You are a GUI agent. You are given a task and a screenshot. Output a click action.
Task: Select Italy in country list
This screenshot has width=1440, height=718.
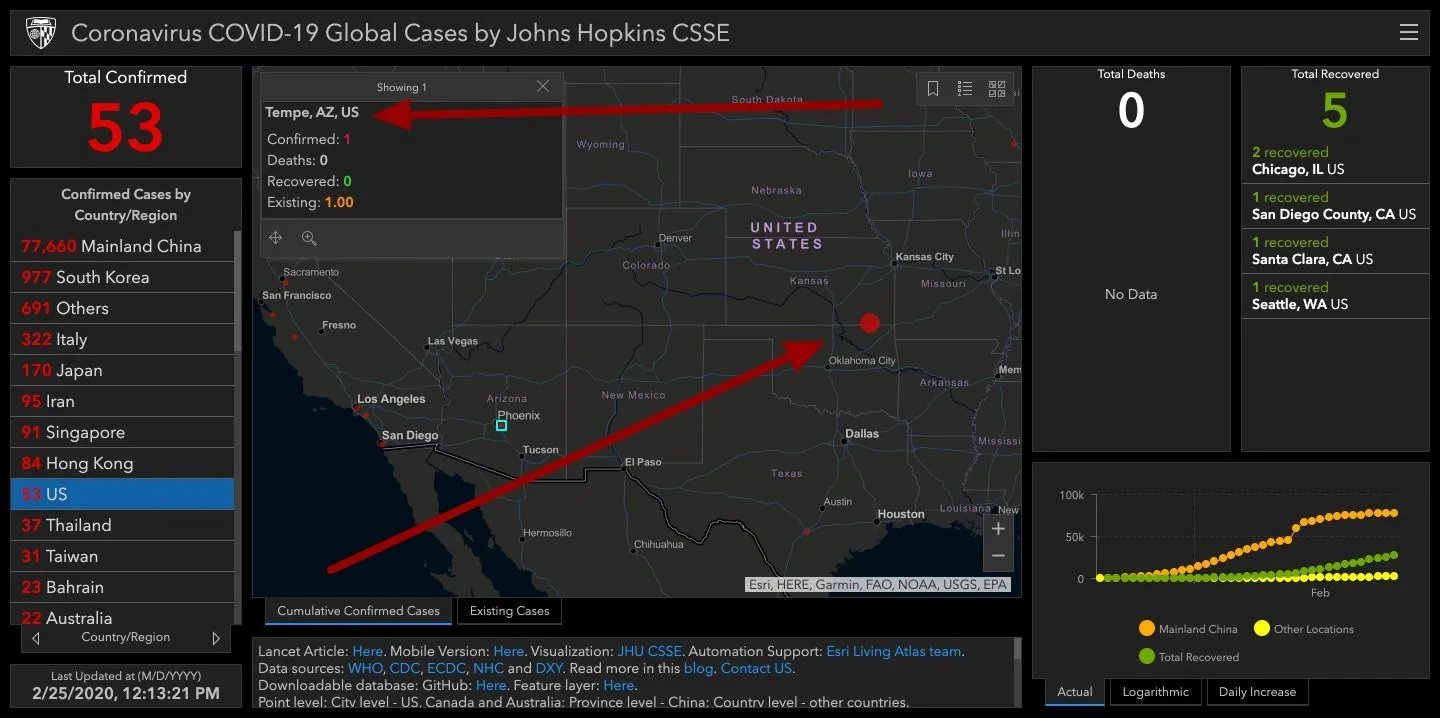tap(122, 339)
